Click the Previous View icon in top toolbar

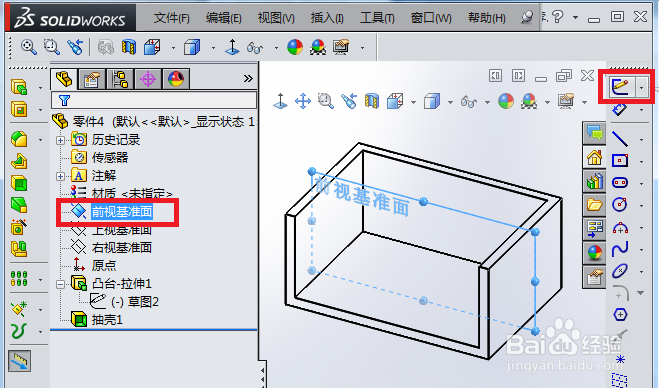(76, 47)
